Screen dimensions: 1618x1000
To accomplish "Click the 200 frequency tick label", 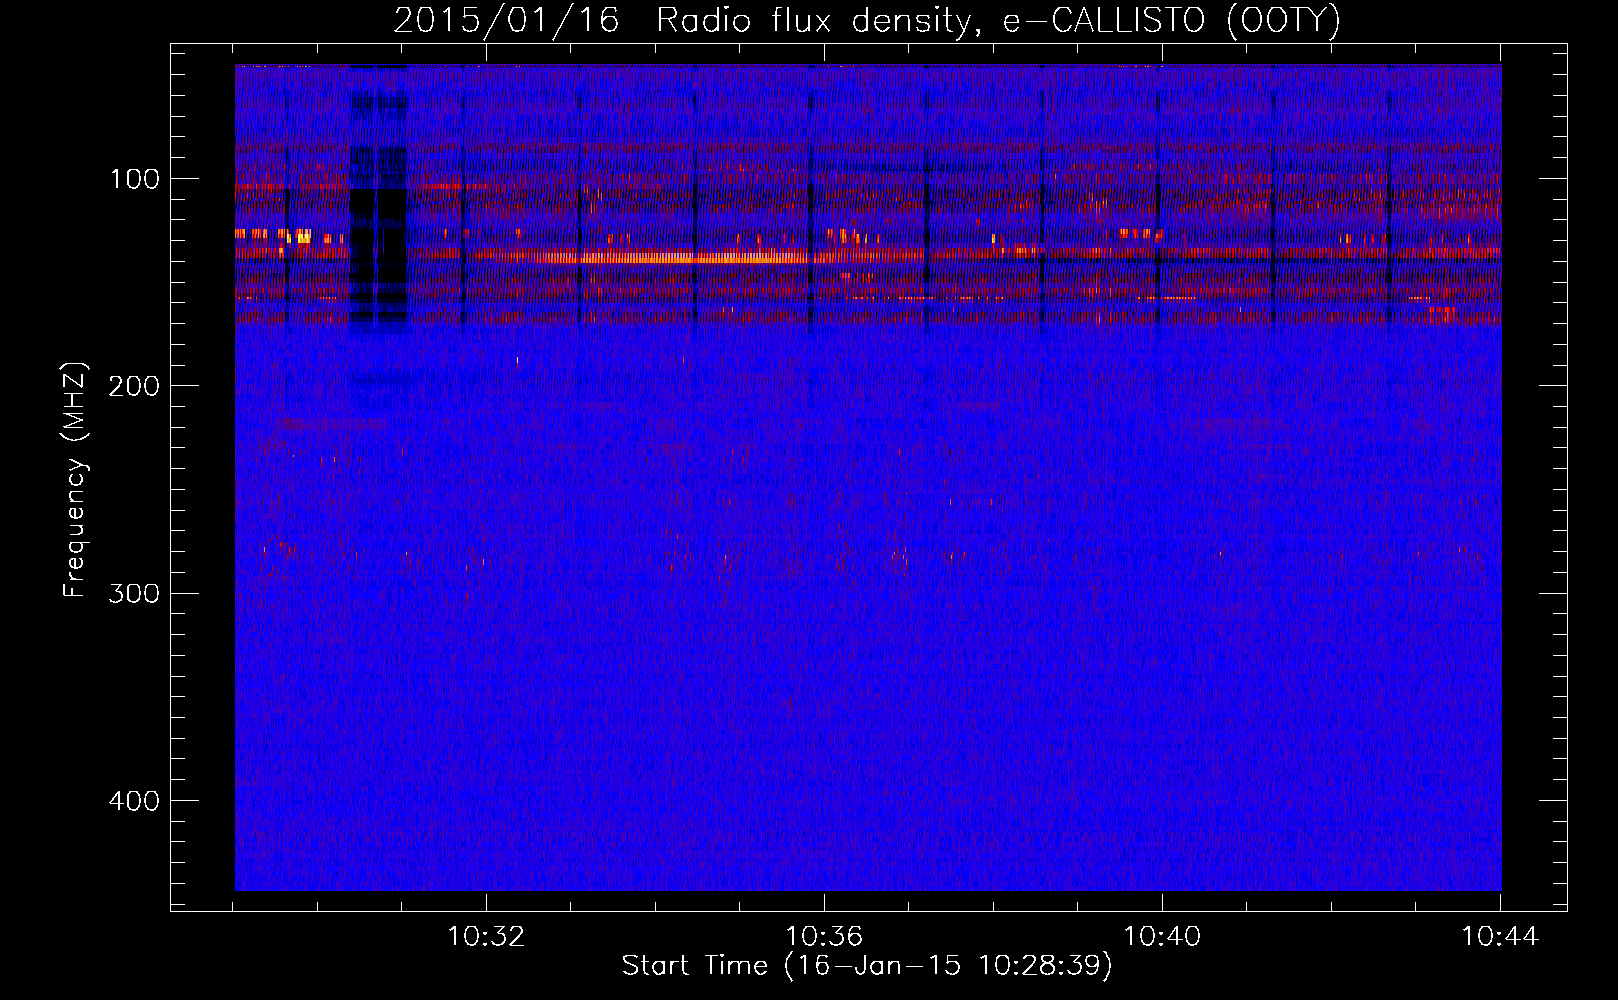I will pyautogui.click(x=134, y=386).
